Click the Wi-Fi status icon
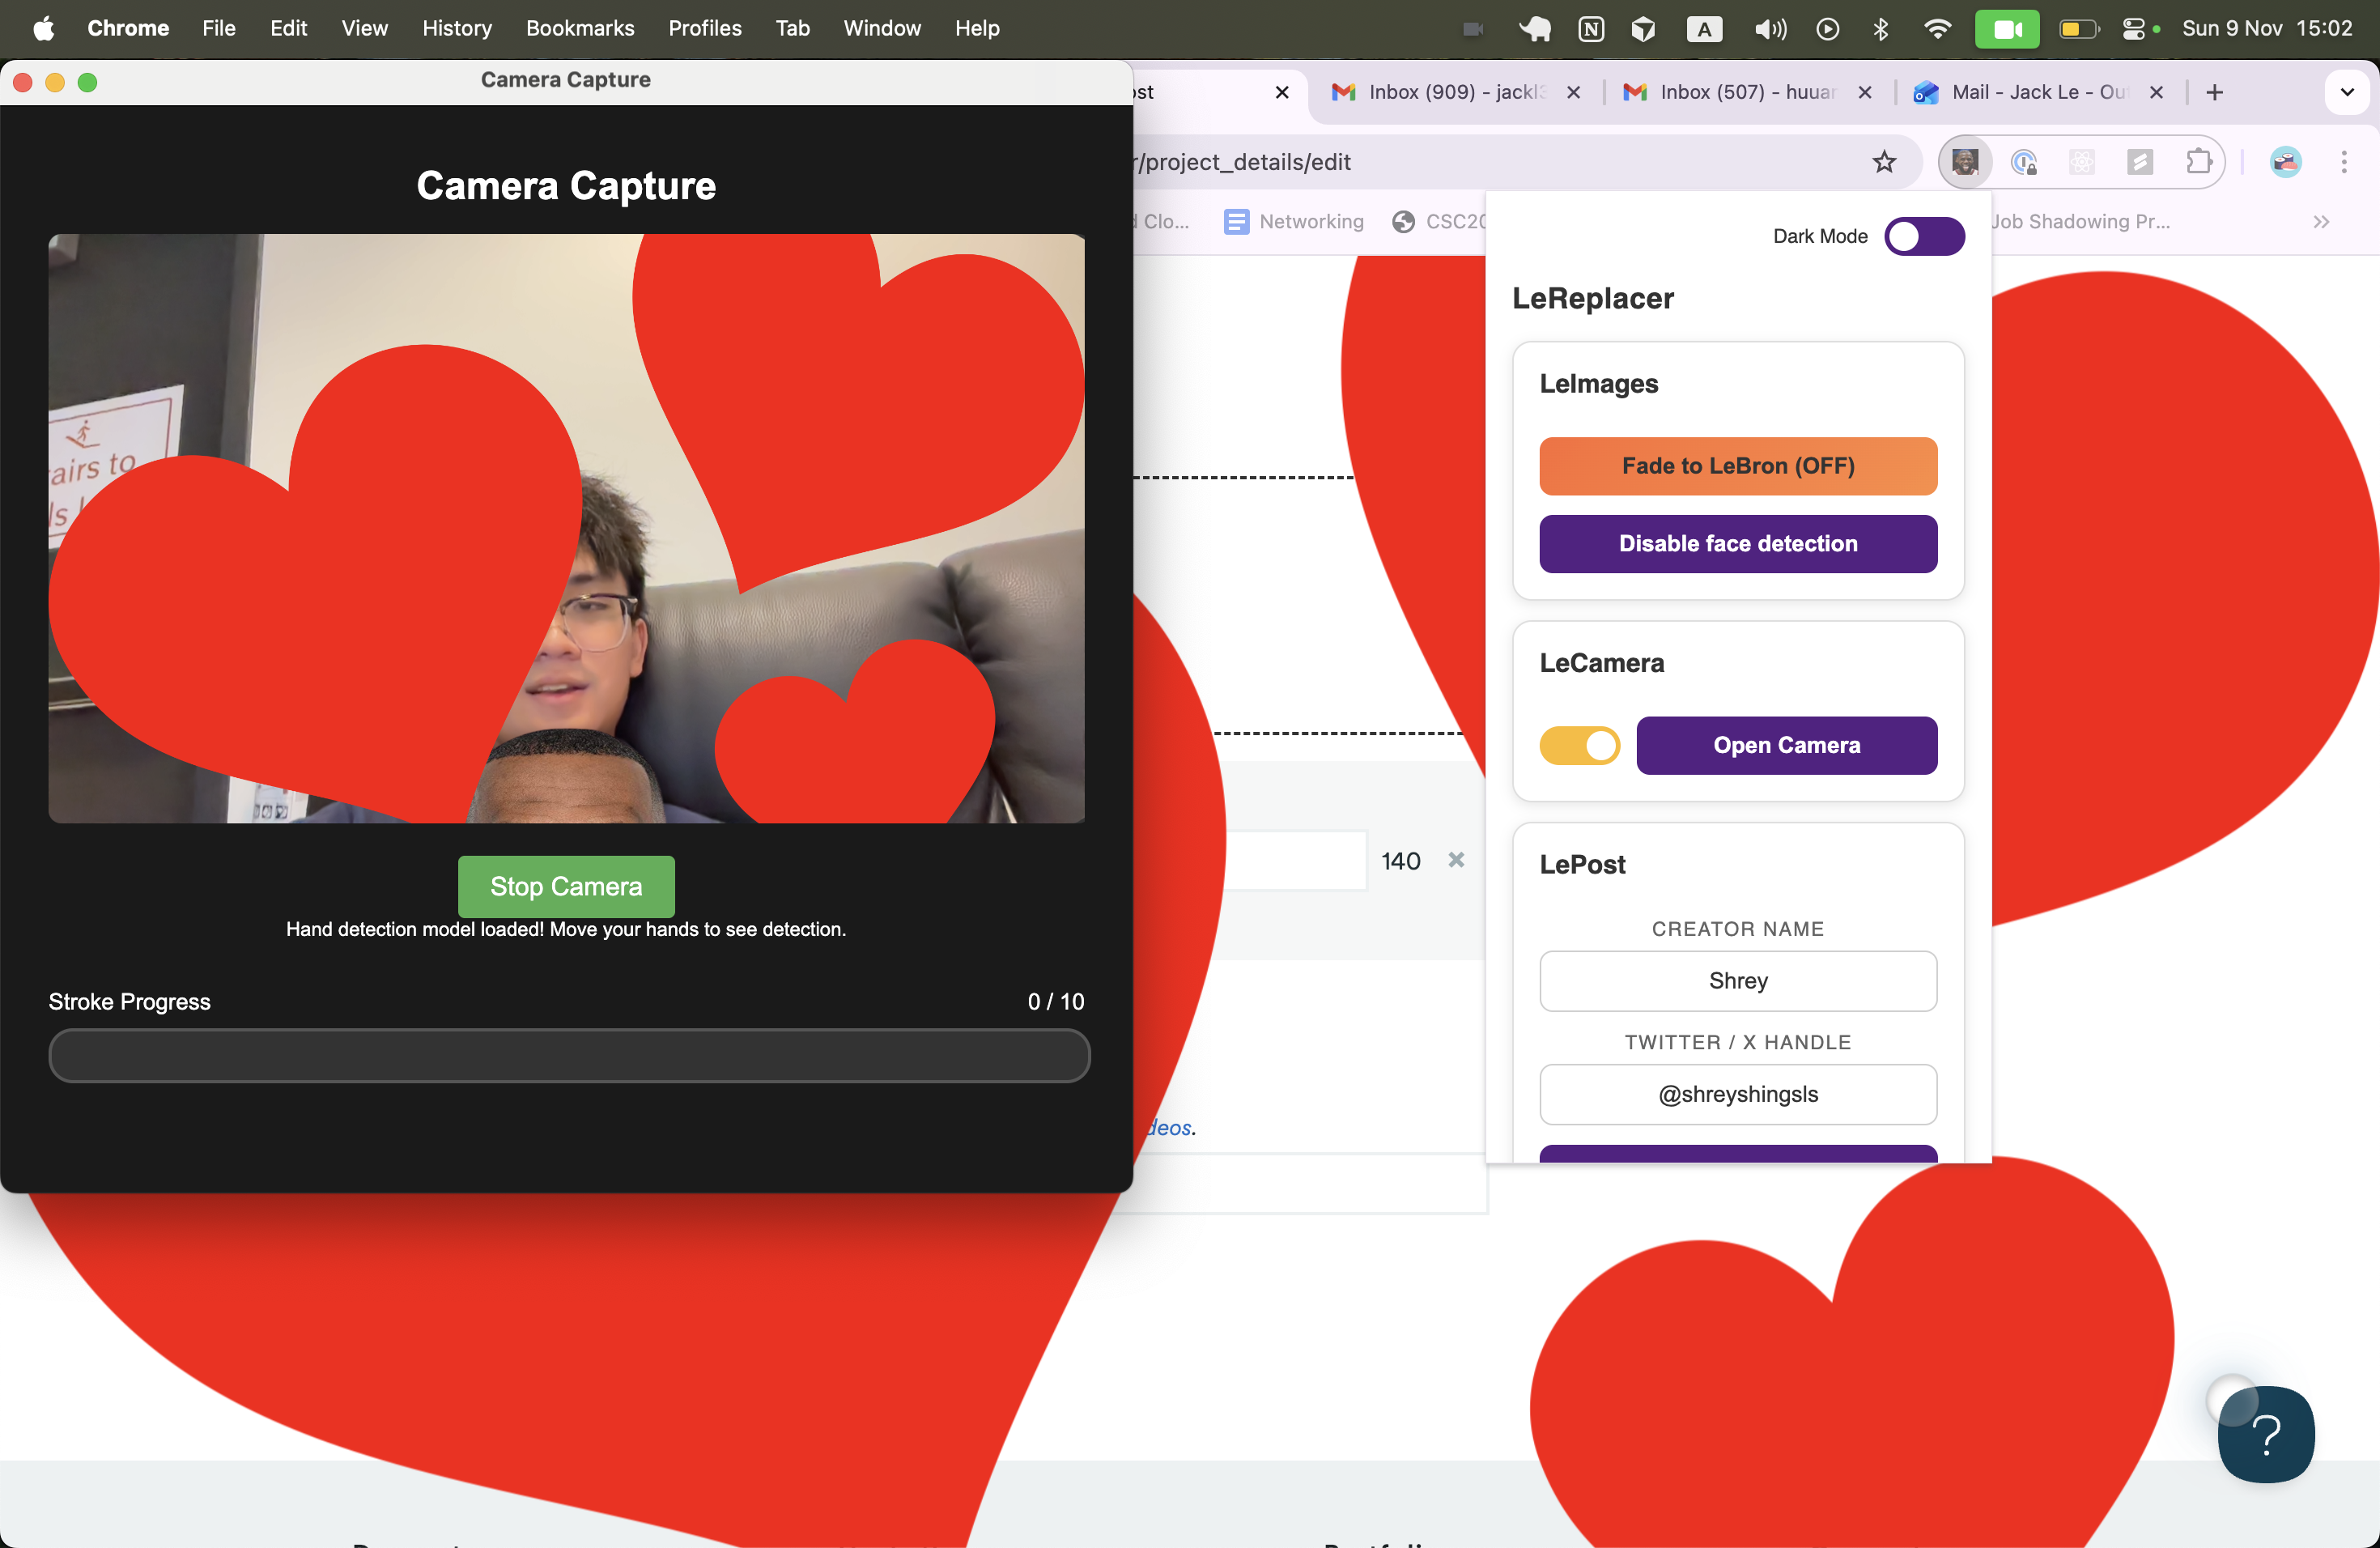Screen dimensions: 2380x1548 [x=1937, y=29]
